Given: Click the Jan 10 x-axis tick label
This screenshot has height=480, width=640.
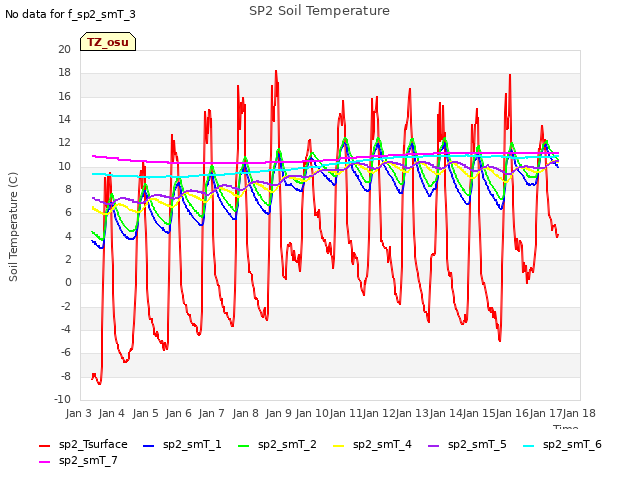Looking at the screenshot, I should [x=312, y=413].
